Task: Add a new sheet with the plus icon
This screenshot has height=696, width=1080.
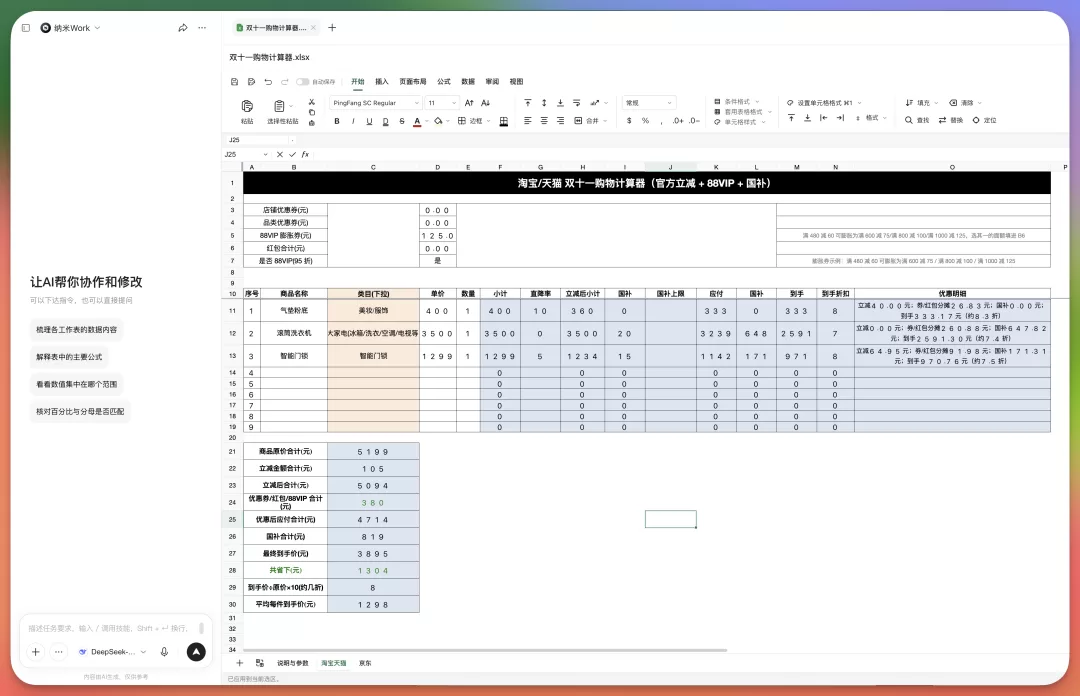Action: [240, 663]
